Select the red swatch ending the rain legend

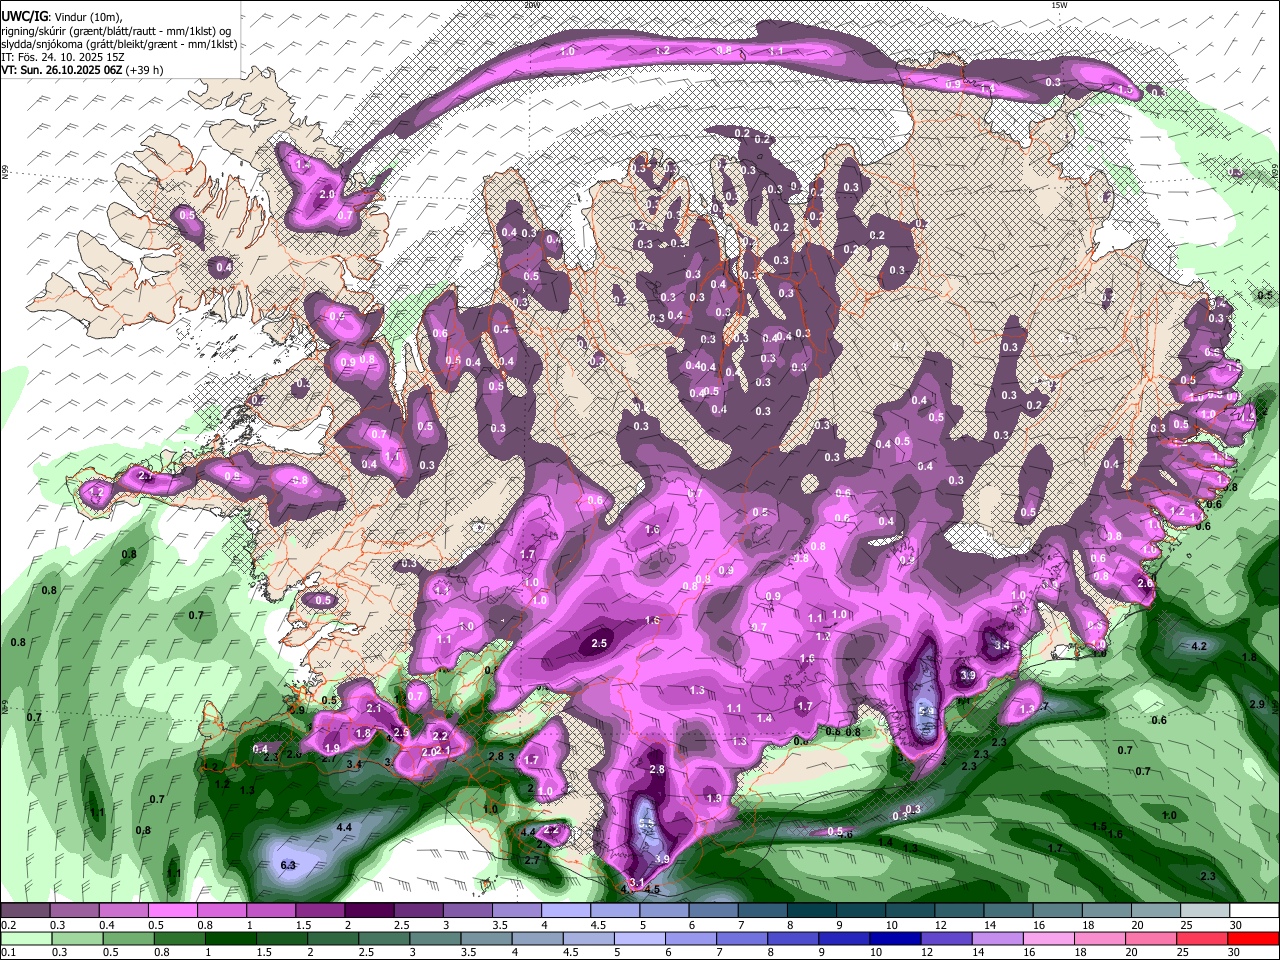tap(1253, 938)
